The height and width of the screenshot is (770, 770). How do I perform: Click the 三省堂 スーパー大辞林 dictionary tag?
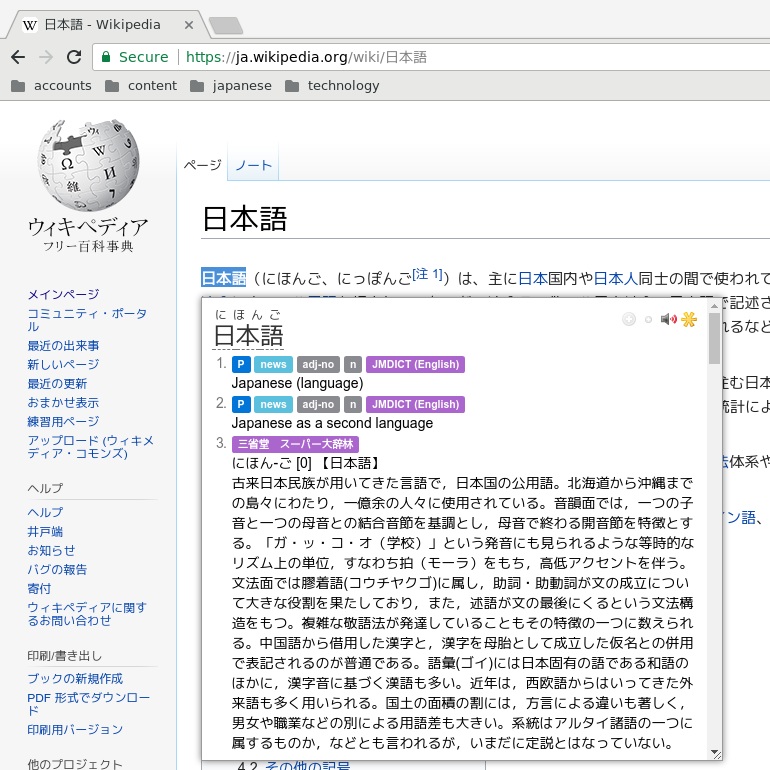click(x=295, y=444)
